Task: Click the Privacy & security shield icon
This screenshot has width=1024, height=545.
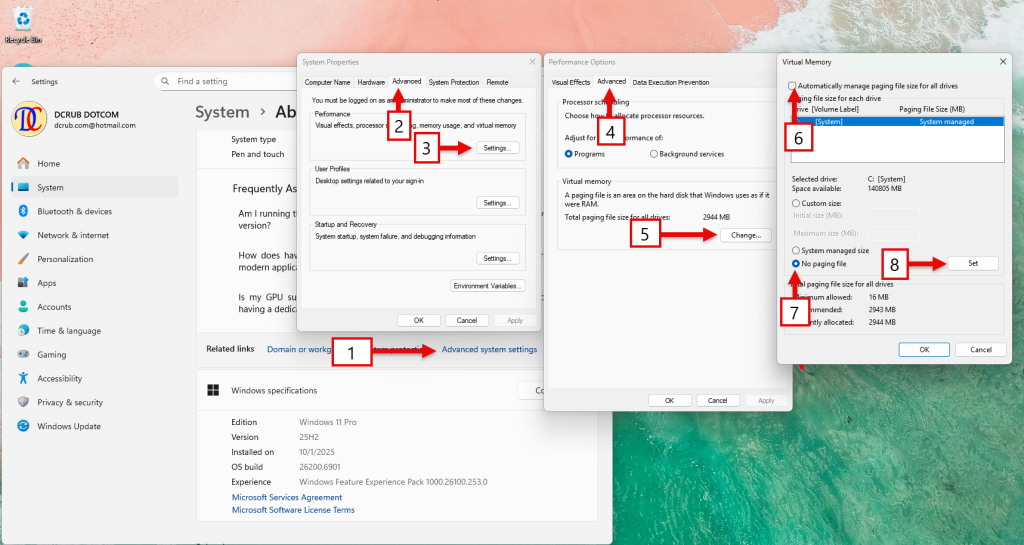Action: [x=24, y=402]
